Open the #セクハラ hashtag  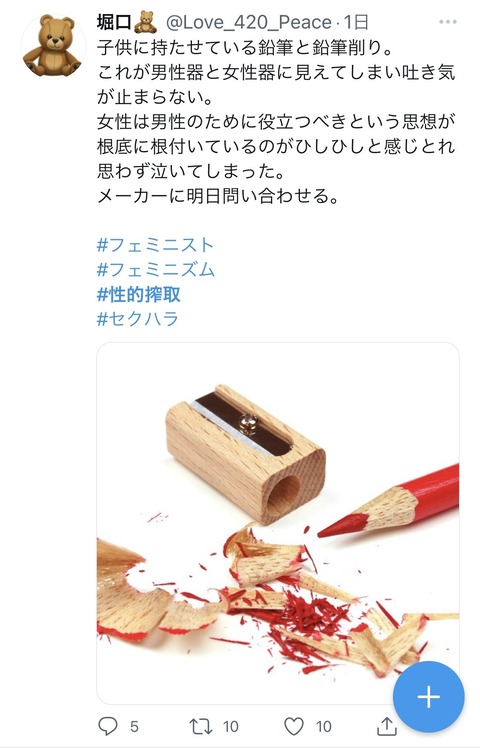pos(137,319)
